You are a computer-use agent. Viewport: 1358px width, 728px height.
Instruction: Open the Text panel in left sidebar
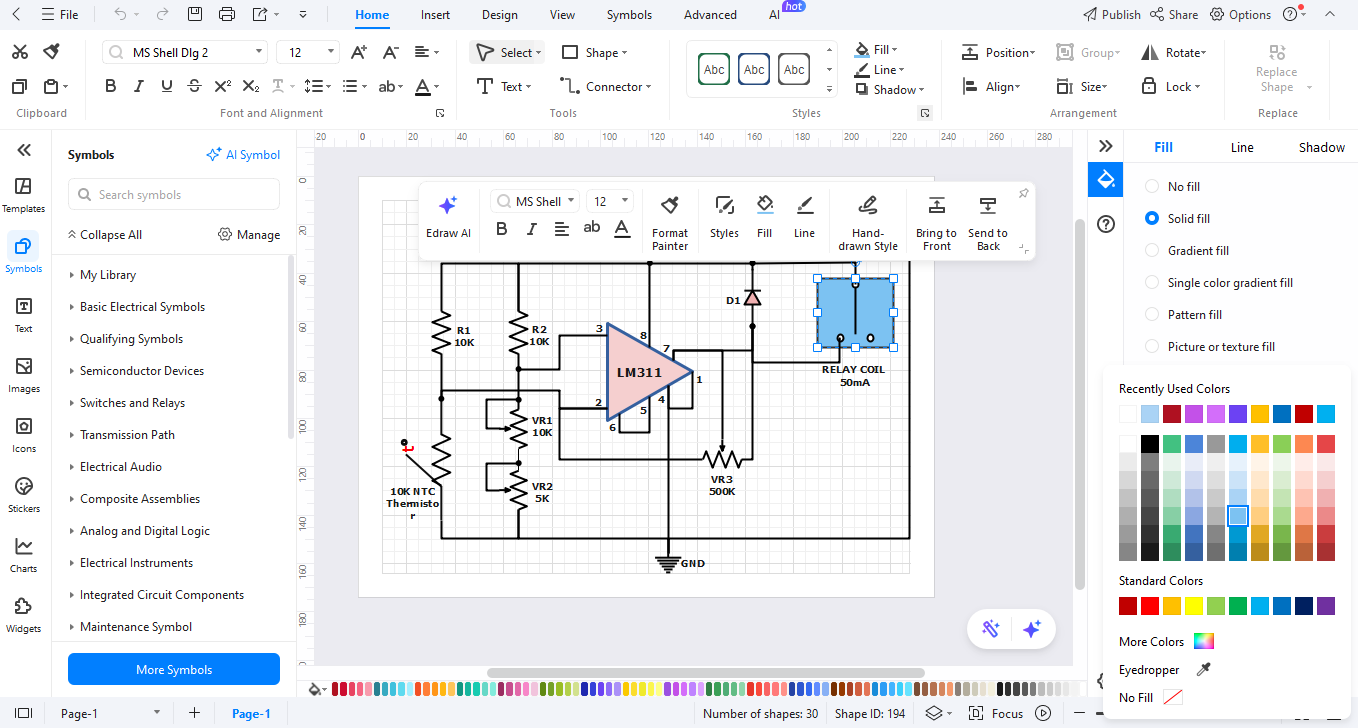[x=24, y=315]
